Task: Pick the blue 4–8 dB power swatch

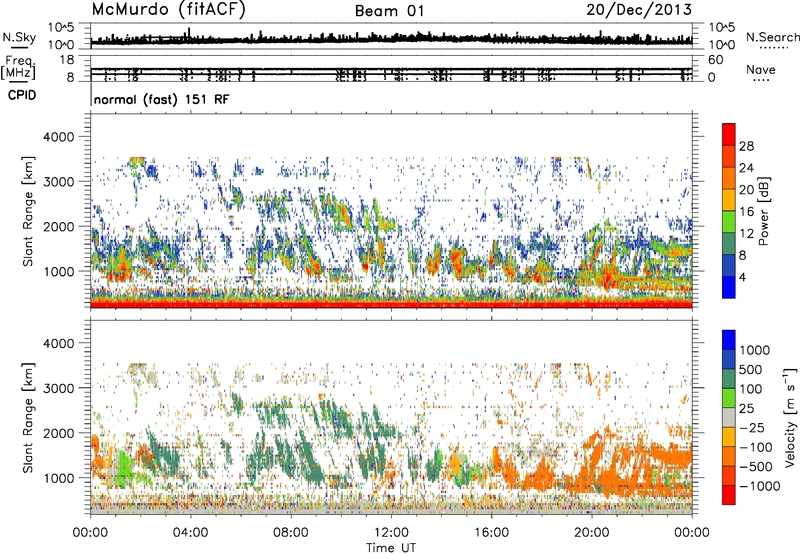Action: click(729, 266)
